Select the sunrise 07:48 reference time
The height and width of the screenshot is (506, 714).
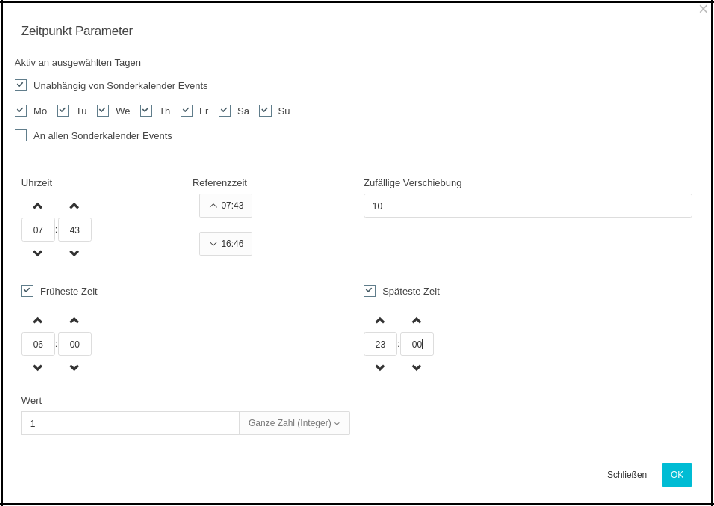click(x=226, y=205)
